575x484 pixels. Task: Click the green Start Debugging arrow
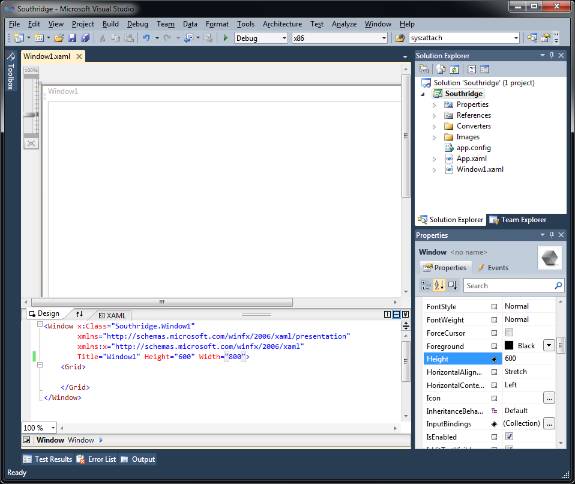coord(226,38)
